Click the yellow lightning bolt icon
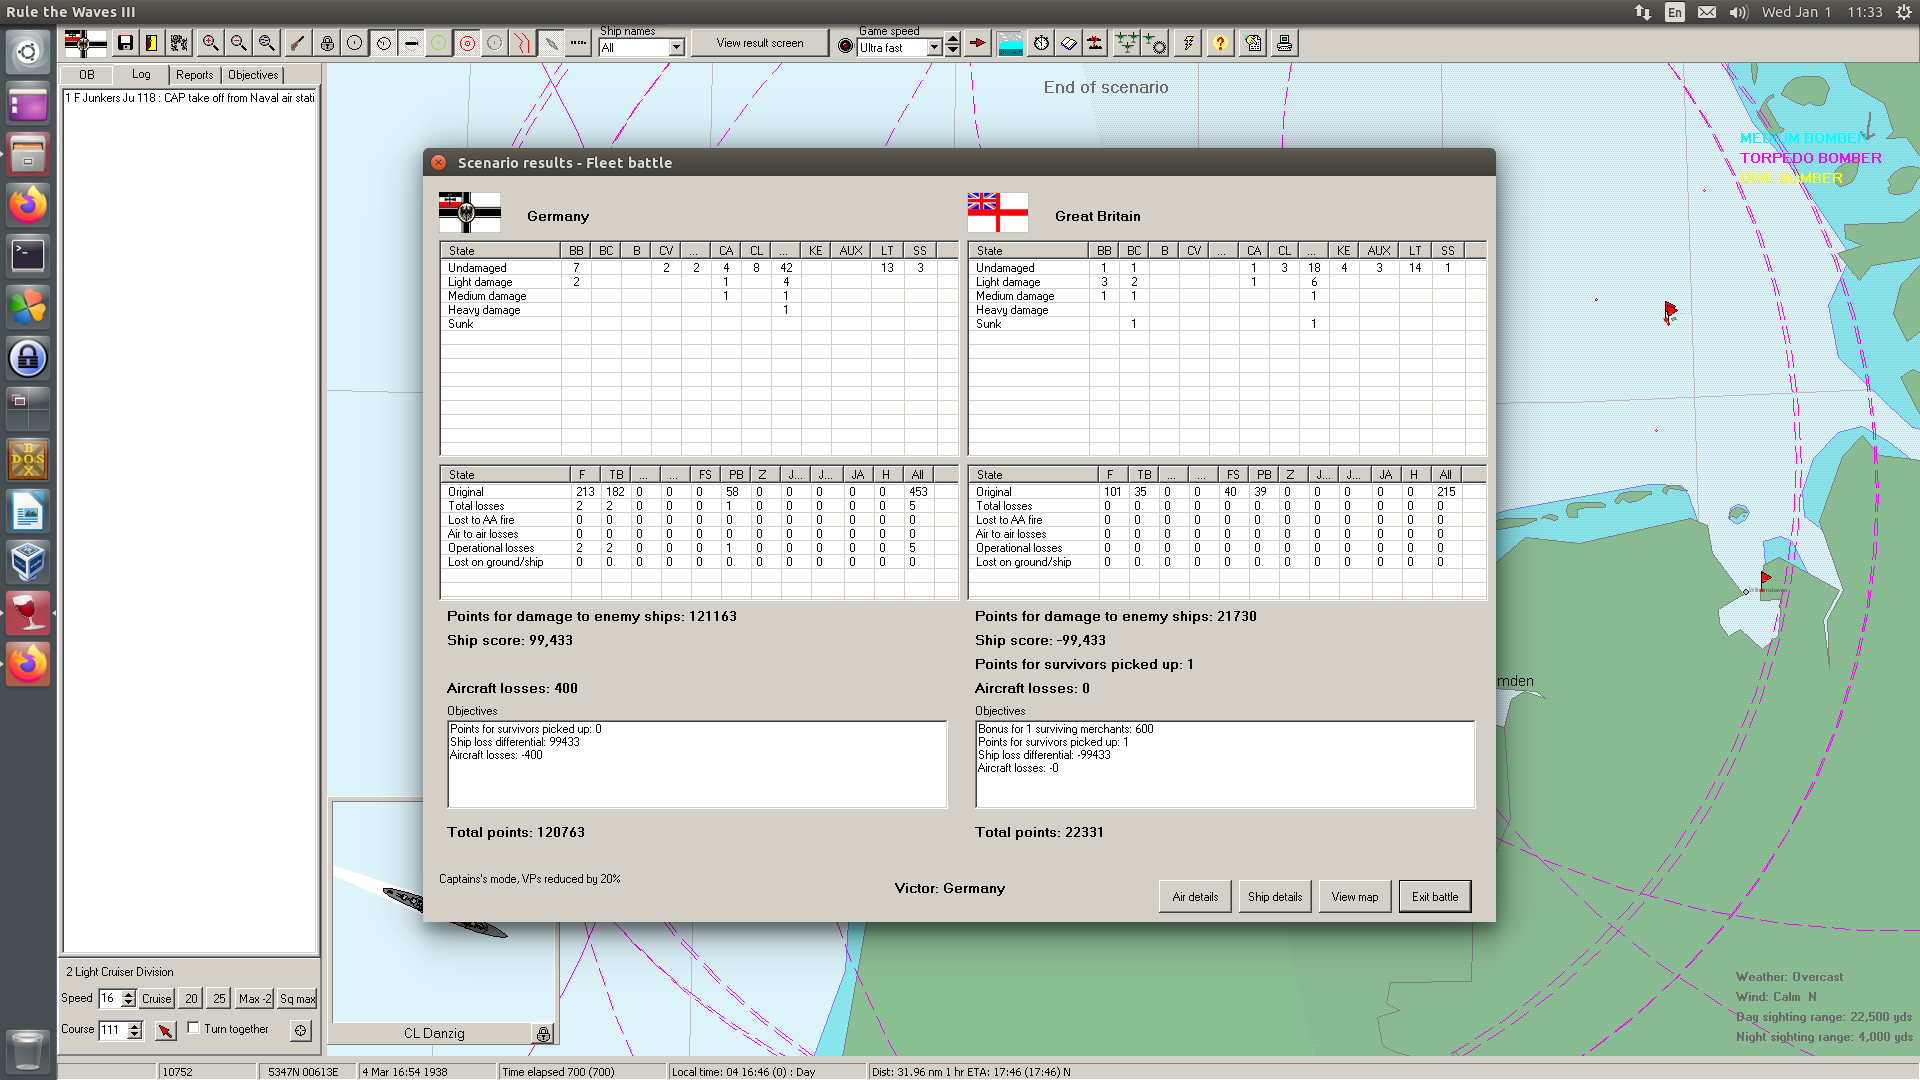Viewport: 1920px width, 1080px height. [x=1188, y=43]
